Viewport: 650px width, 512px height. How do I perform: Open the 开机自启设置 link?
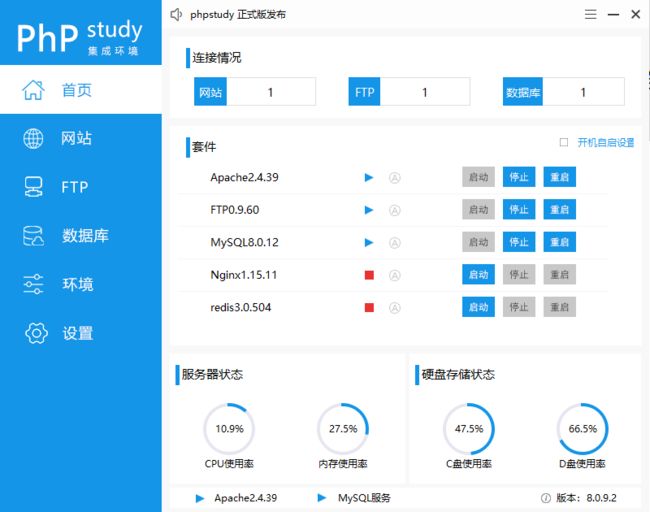coord(606,143)
